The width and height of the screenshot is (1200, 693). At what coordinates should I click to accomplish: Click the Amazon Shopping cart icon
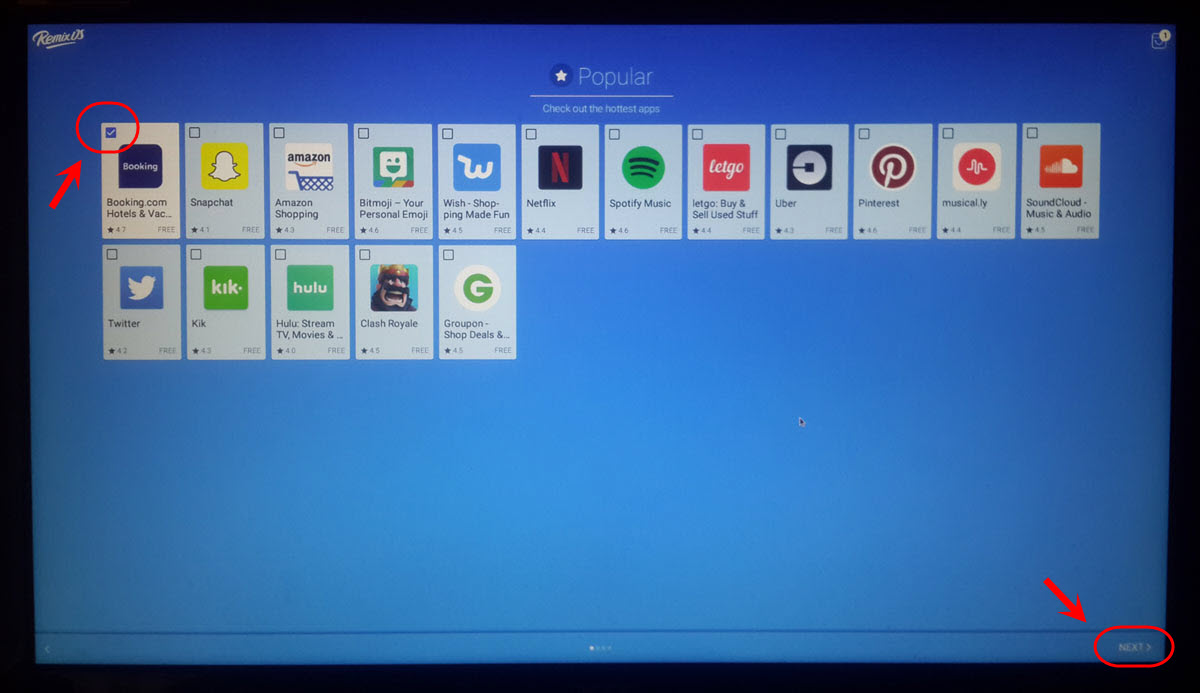[x=309, y=167]
